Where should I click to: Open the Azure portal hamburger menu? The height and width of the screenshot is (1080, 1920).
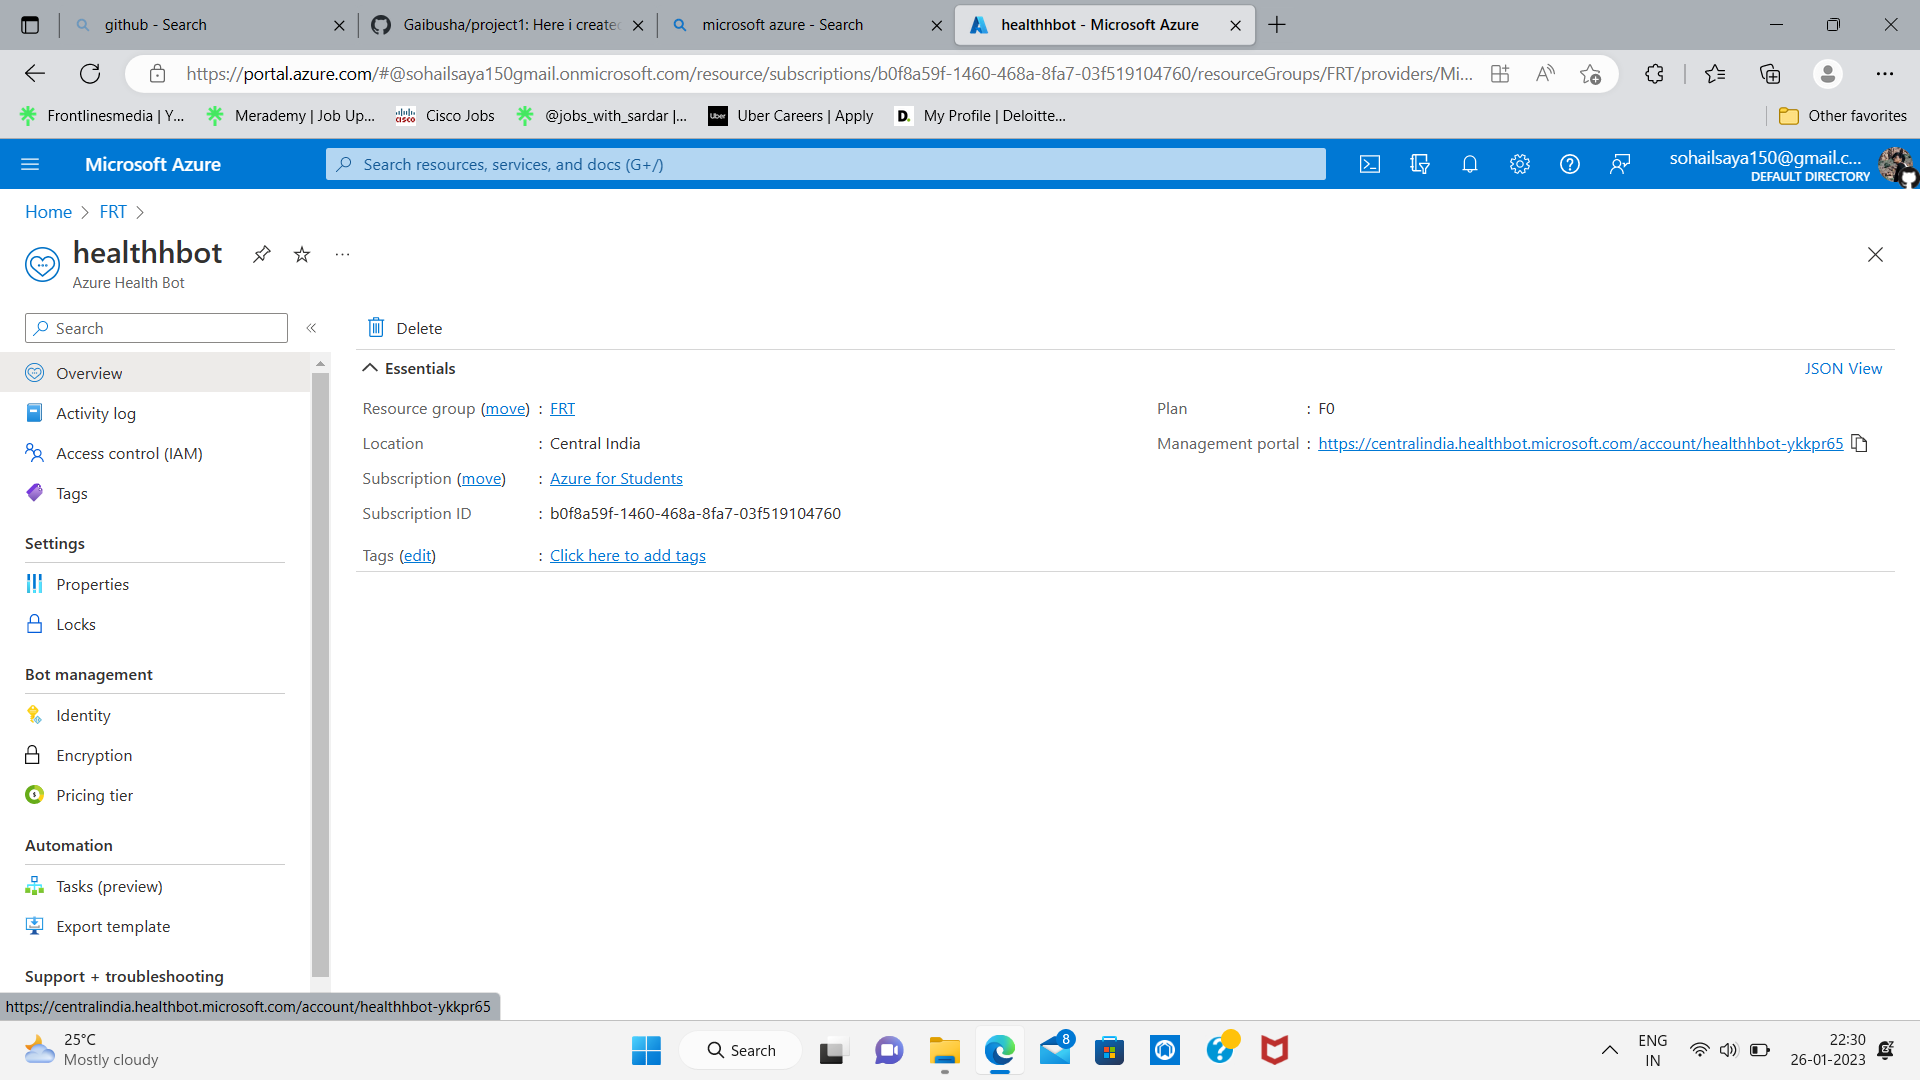30,164
